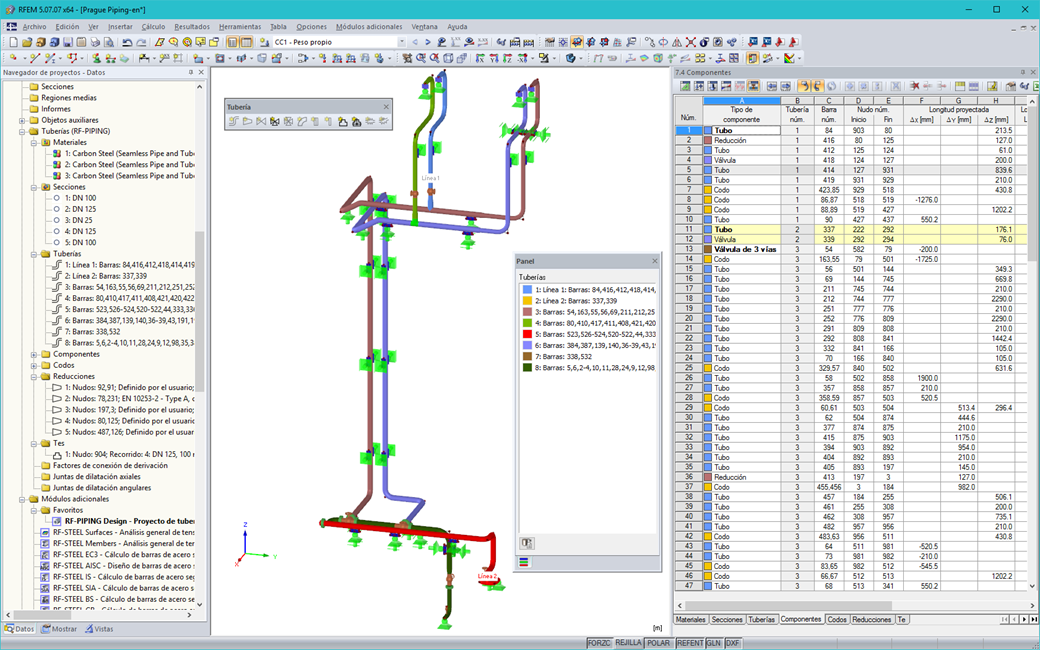
Task: Click valve icon in Tubería toolbar
Action: [261, 121]
